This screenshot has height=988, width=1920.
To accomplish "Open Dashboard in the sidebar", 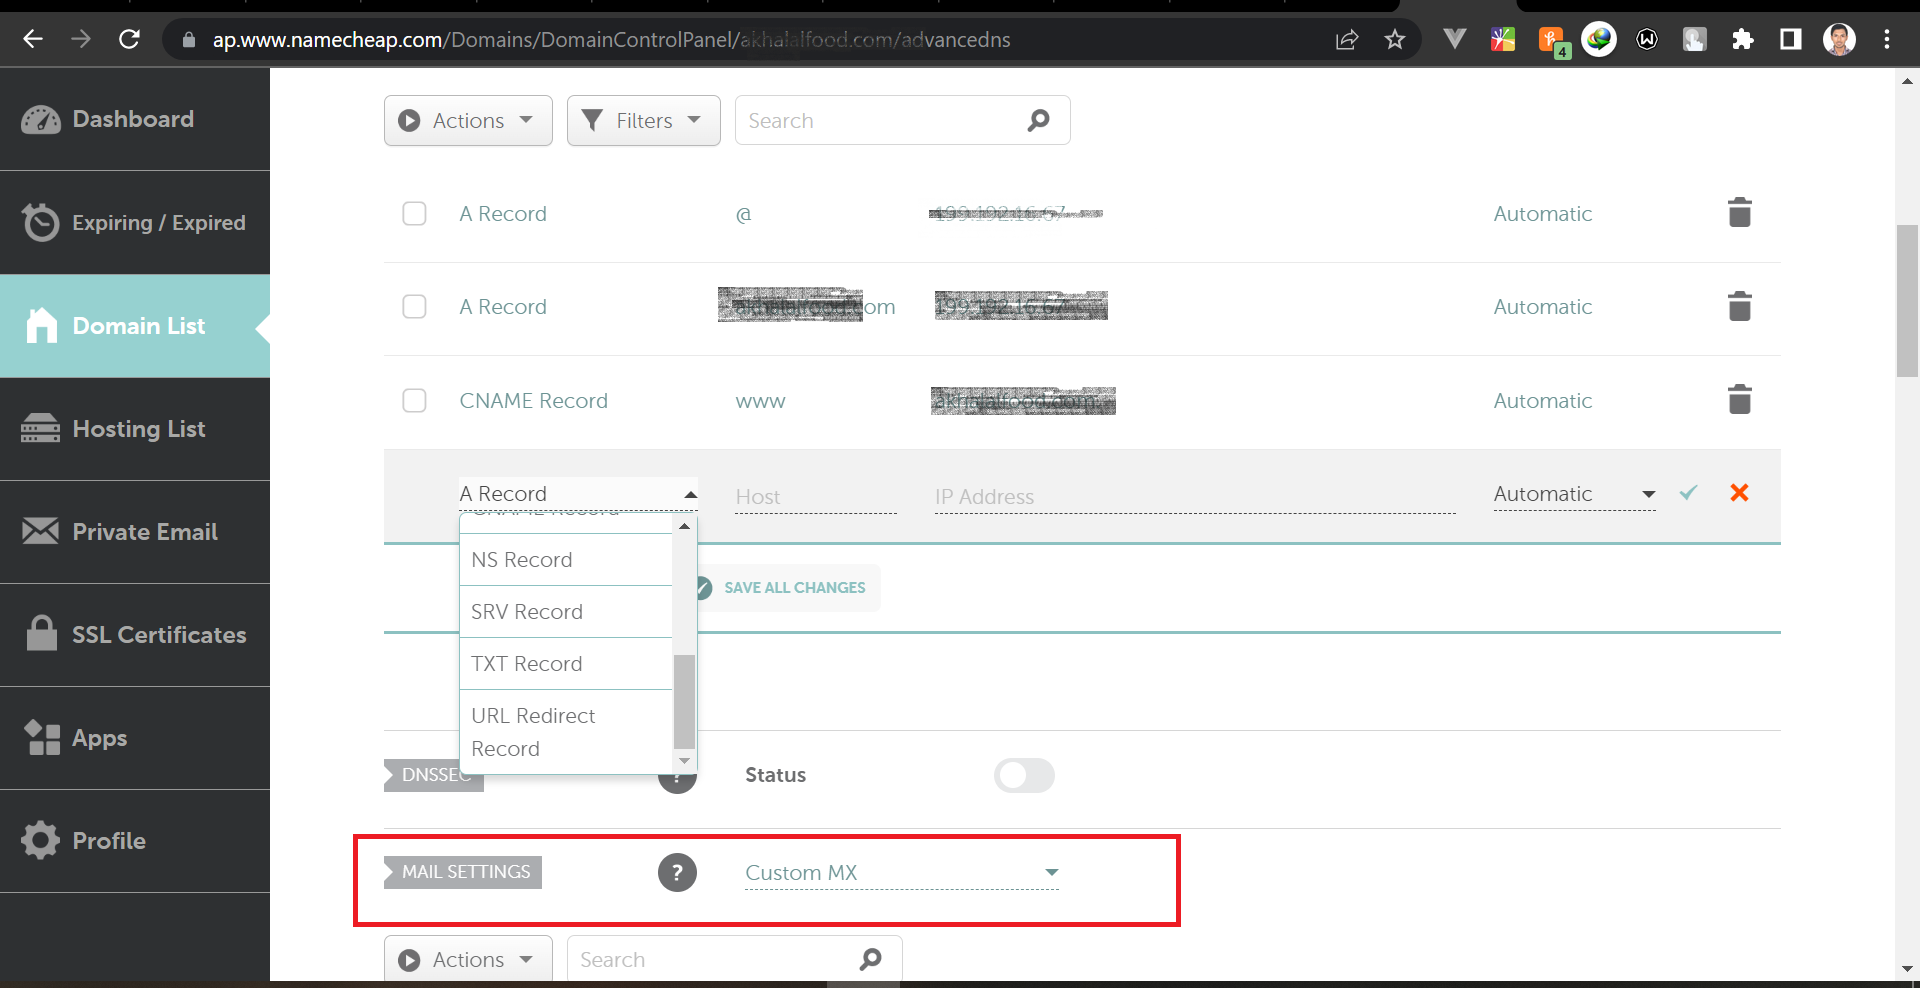I will pyautogui.click(x=135, y=119).
